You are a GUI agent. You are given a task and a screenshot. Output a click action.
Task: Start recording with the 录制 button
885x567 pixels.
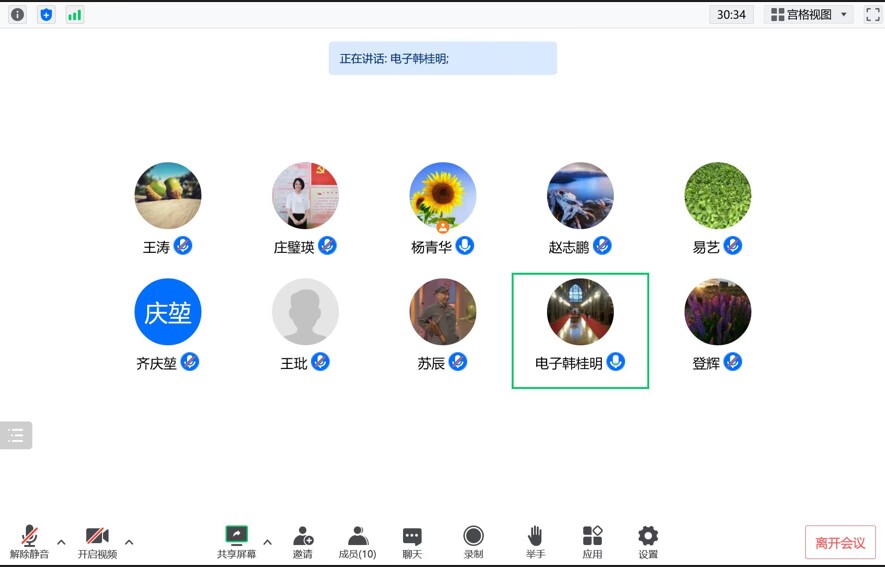[x=473, y=542]
